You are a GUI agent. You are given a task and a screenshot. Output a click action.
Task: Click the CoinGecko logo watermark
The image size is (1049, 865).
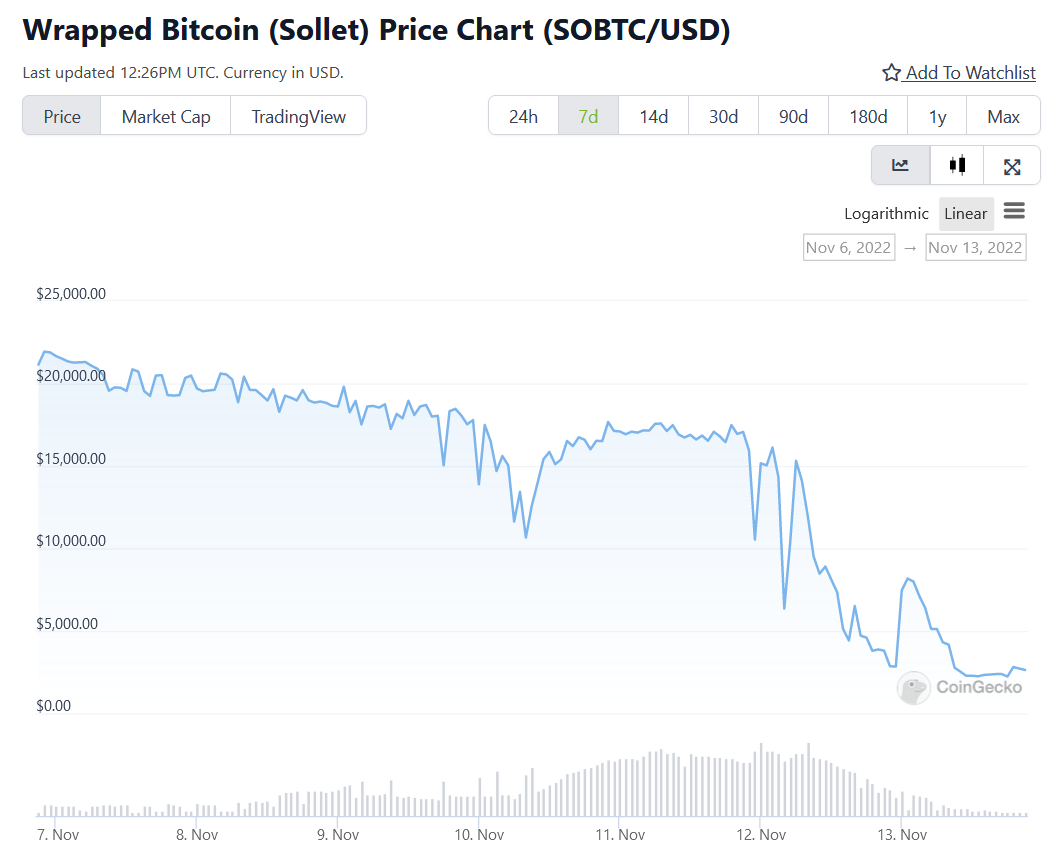(x=960, y=687)
